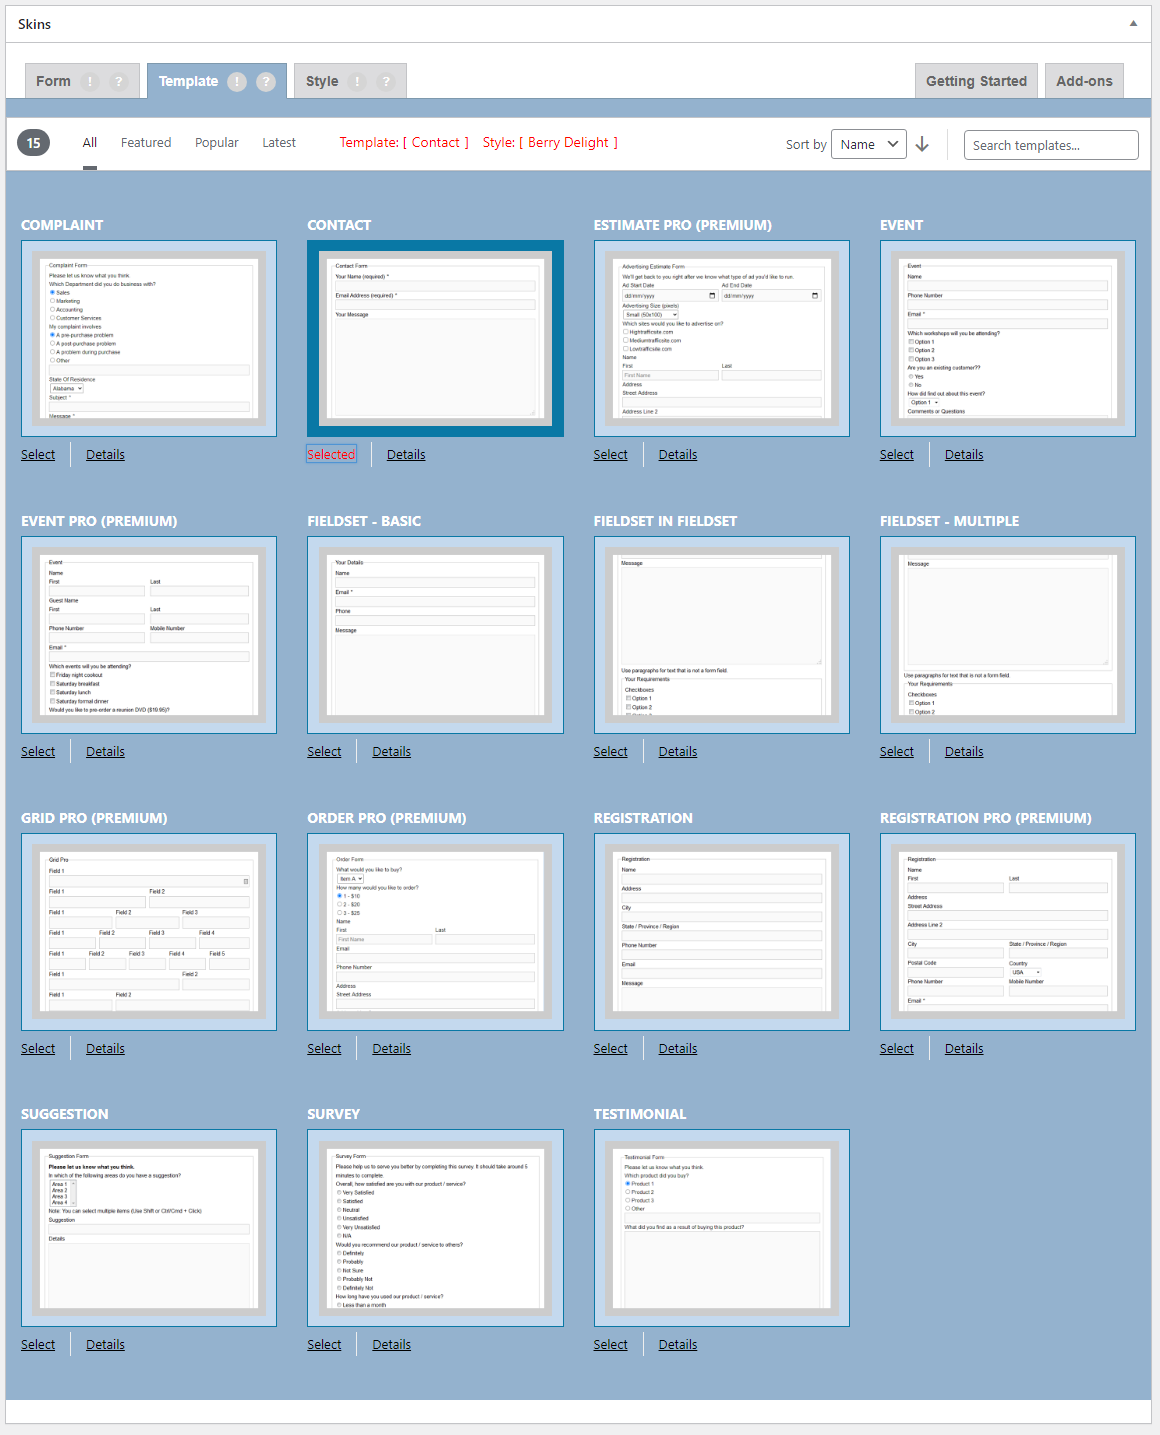1160x1435 pixels.
Task: Open the help icon on the Template tab
Action: (x=266, y=82)
